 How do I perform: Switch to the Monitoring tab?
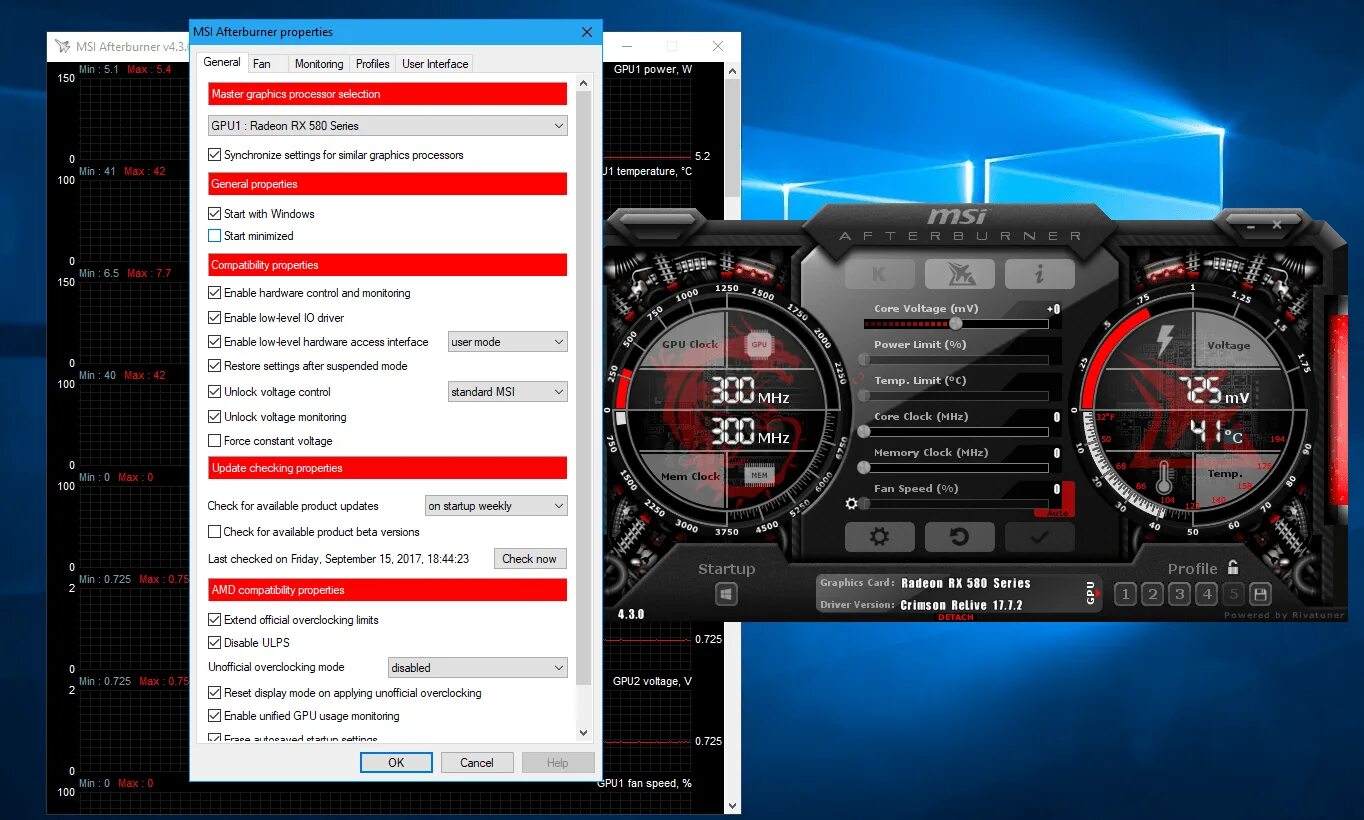[x=319, y=64]
